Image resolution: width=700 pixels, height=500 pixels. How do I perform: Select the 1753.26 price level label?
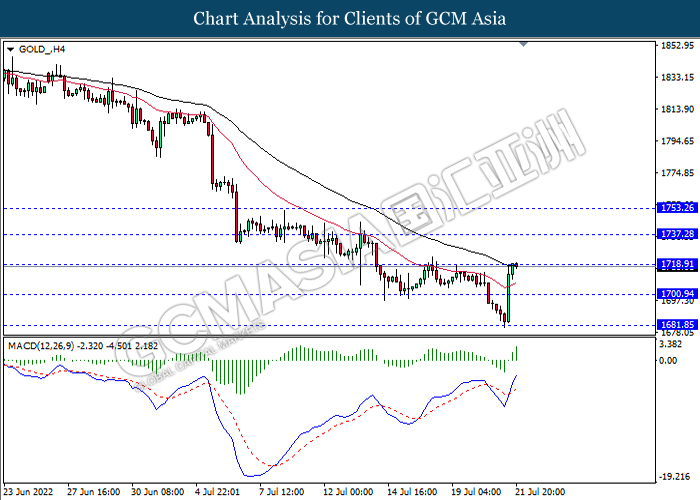coord(677,208)
